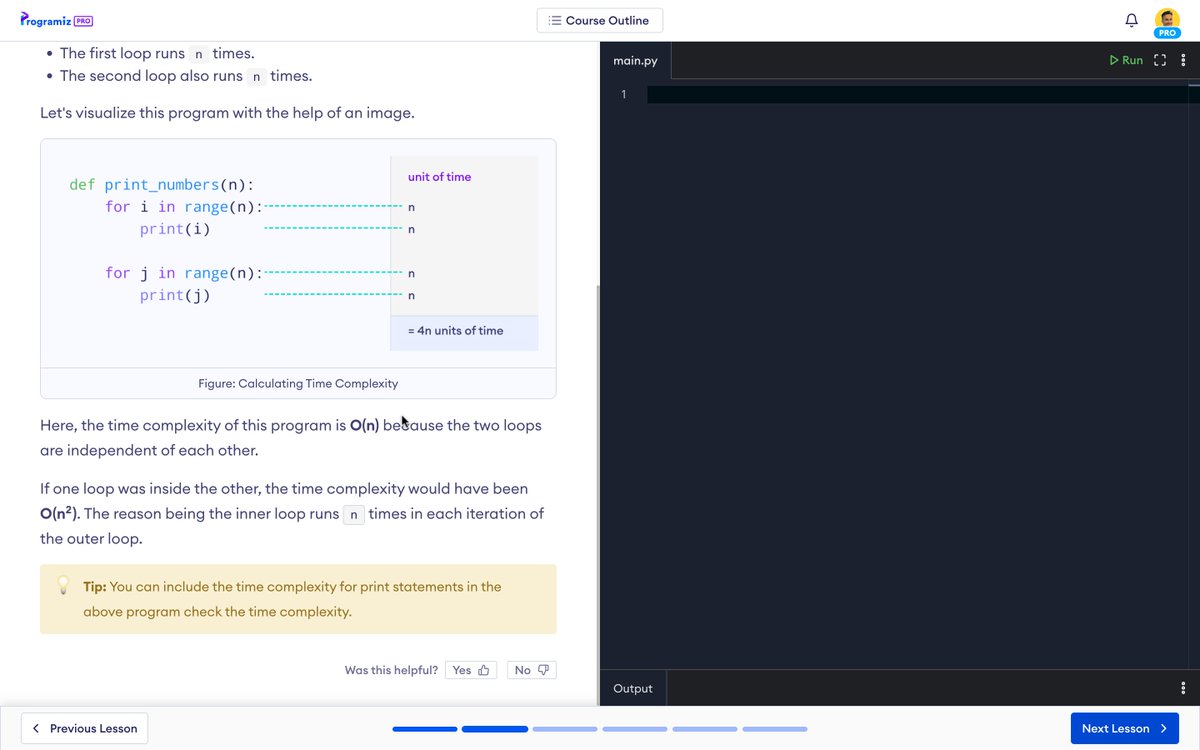This screenshot has width=1200, height=750.
Task: Go to Previous Lesson
Action: coord(85,728)
